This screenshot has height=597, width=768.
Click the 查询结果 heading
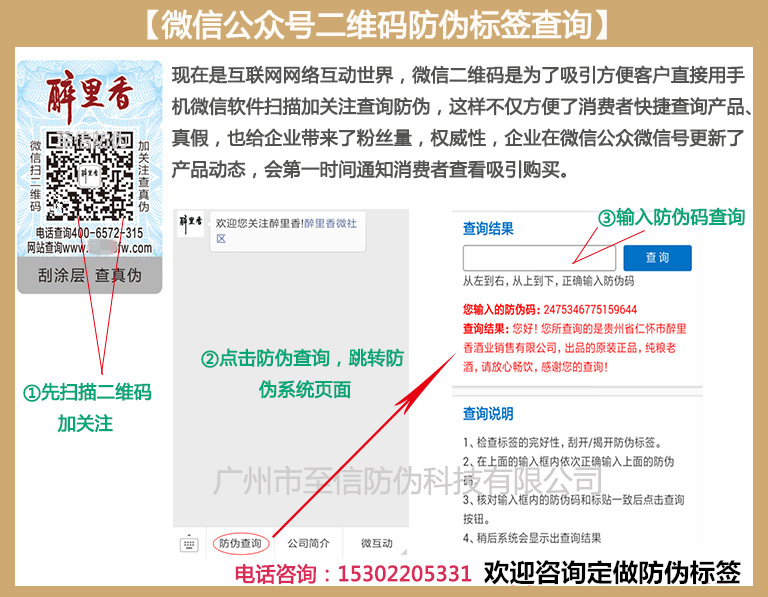(488, 228)
